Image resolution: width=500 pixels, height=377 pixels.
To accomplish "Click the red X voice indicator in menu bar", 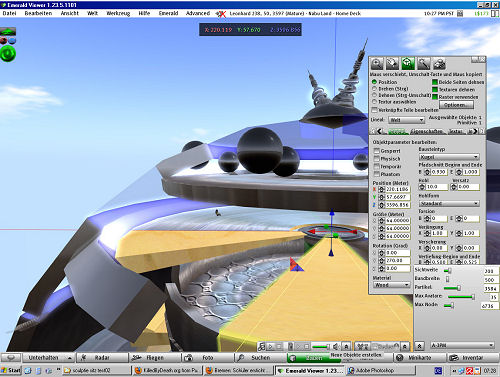I will point(221,14).
